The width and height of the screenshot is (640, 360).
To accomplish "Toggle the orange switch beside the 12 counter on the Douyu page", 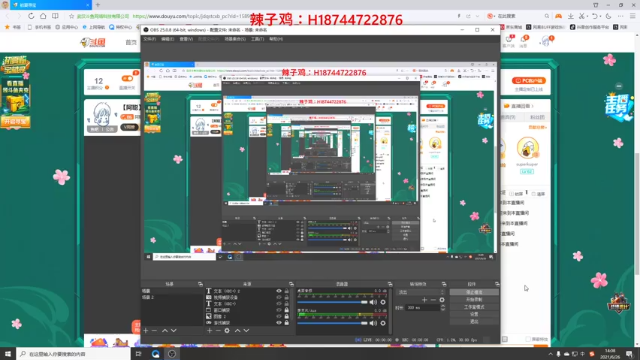I will pyautogui.click(x=127, y=78).
